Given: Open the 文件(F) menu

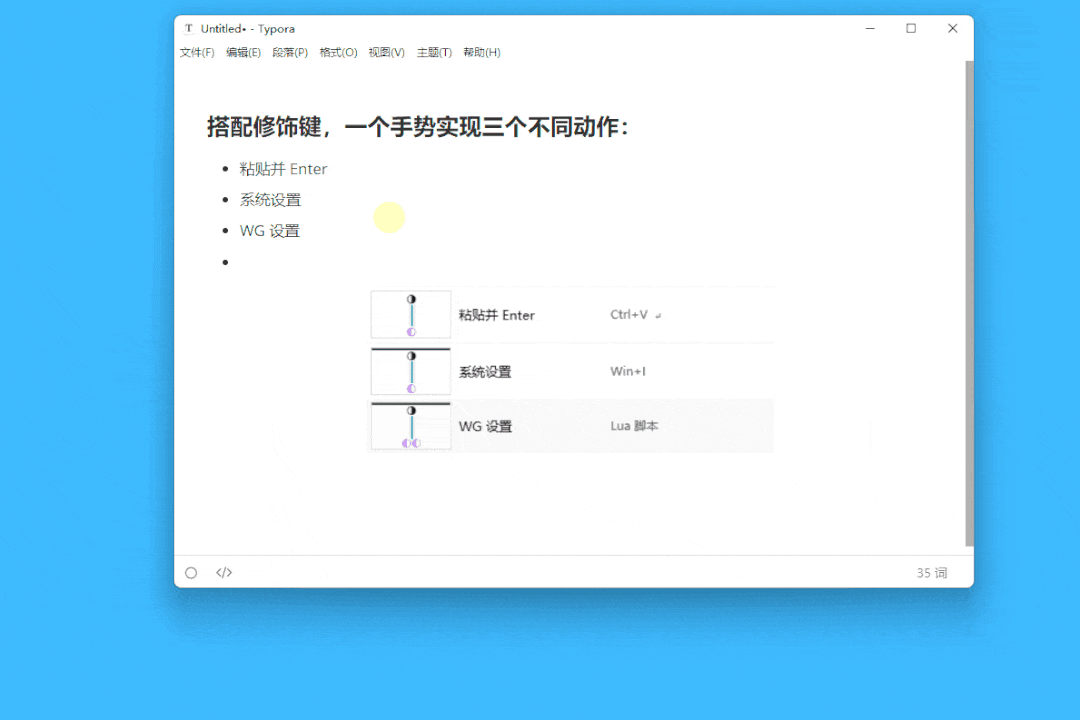Looking at the screenshot, I should point(197,52).
